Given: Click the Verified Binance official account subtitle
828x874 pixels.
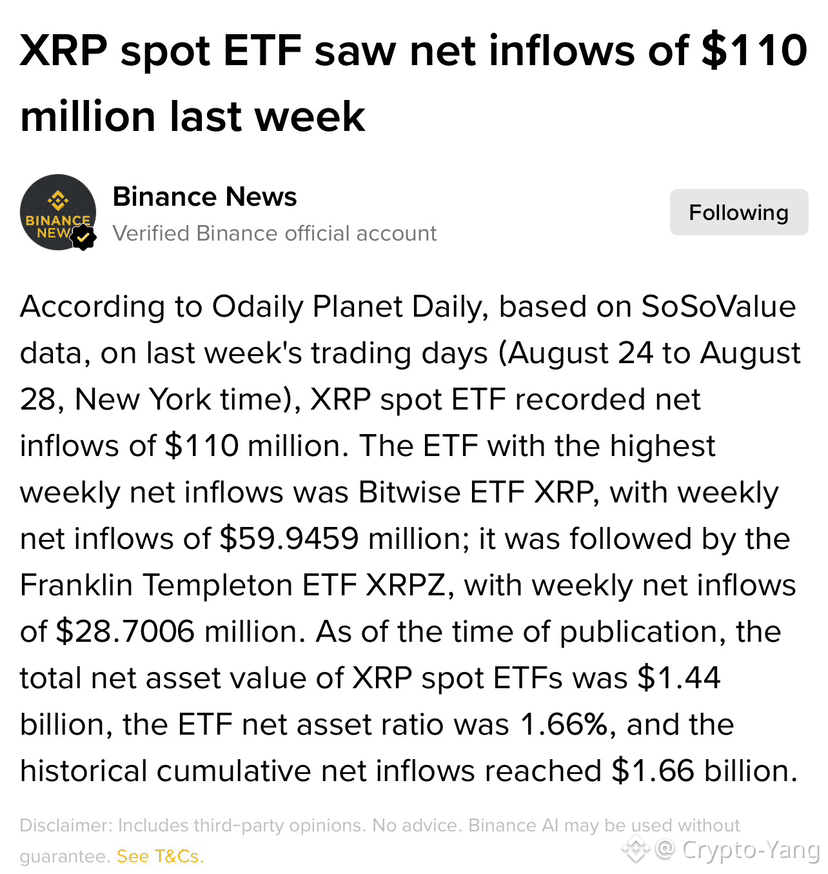Looking at the screenshot, I should click(x=274, y=234).
